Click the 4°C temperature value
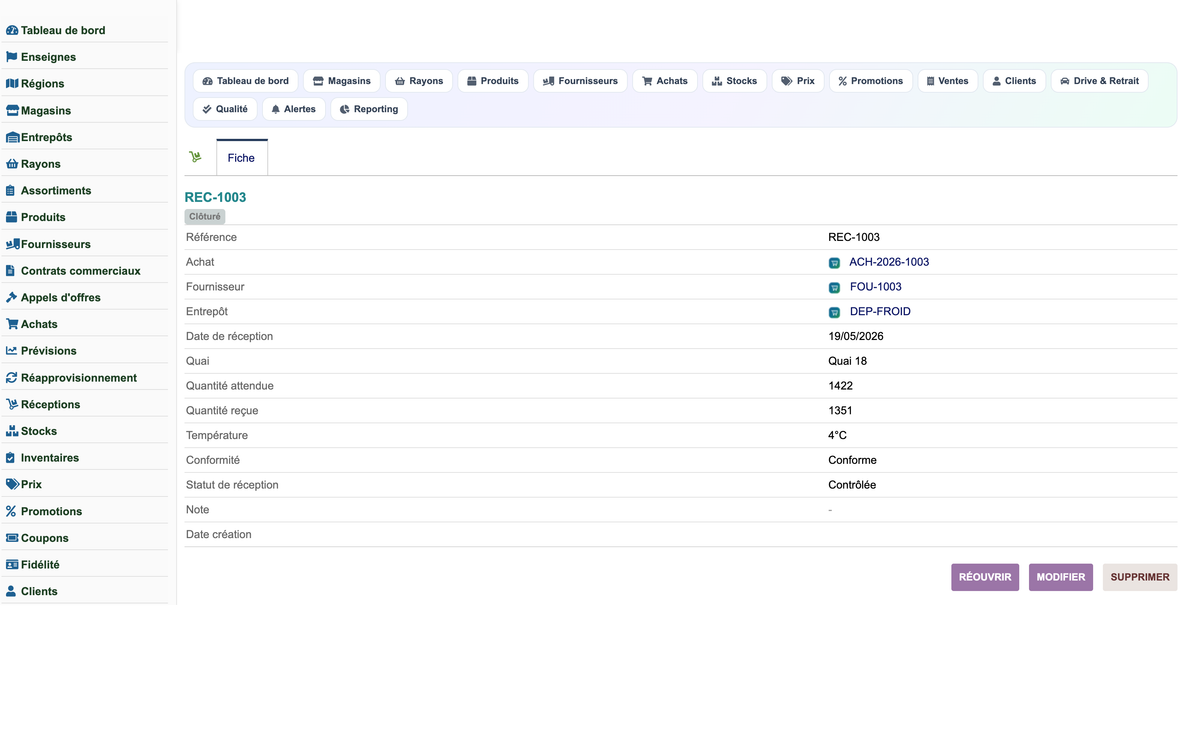 (838, 436)
